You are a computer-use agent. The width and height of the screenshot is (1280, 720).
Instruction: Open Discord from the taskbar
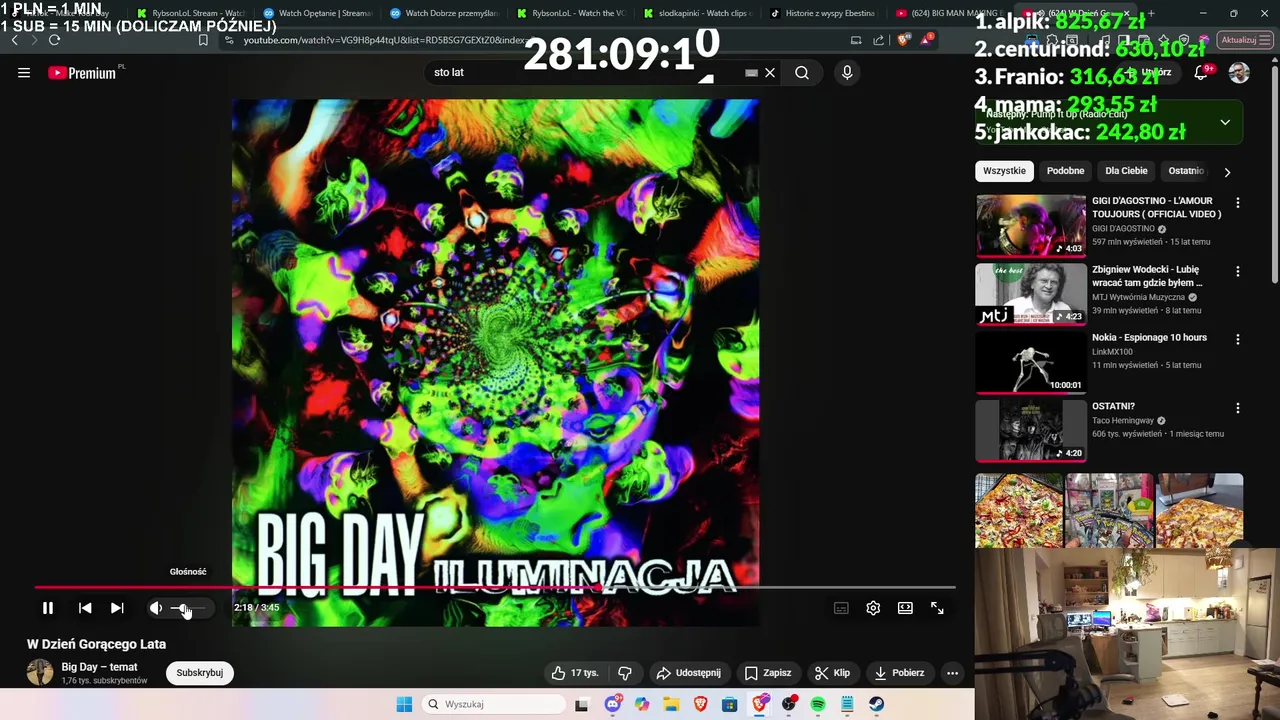point(613,704)
